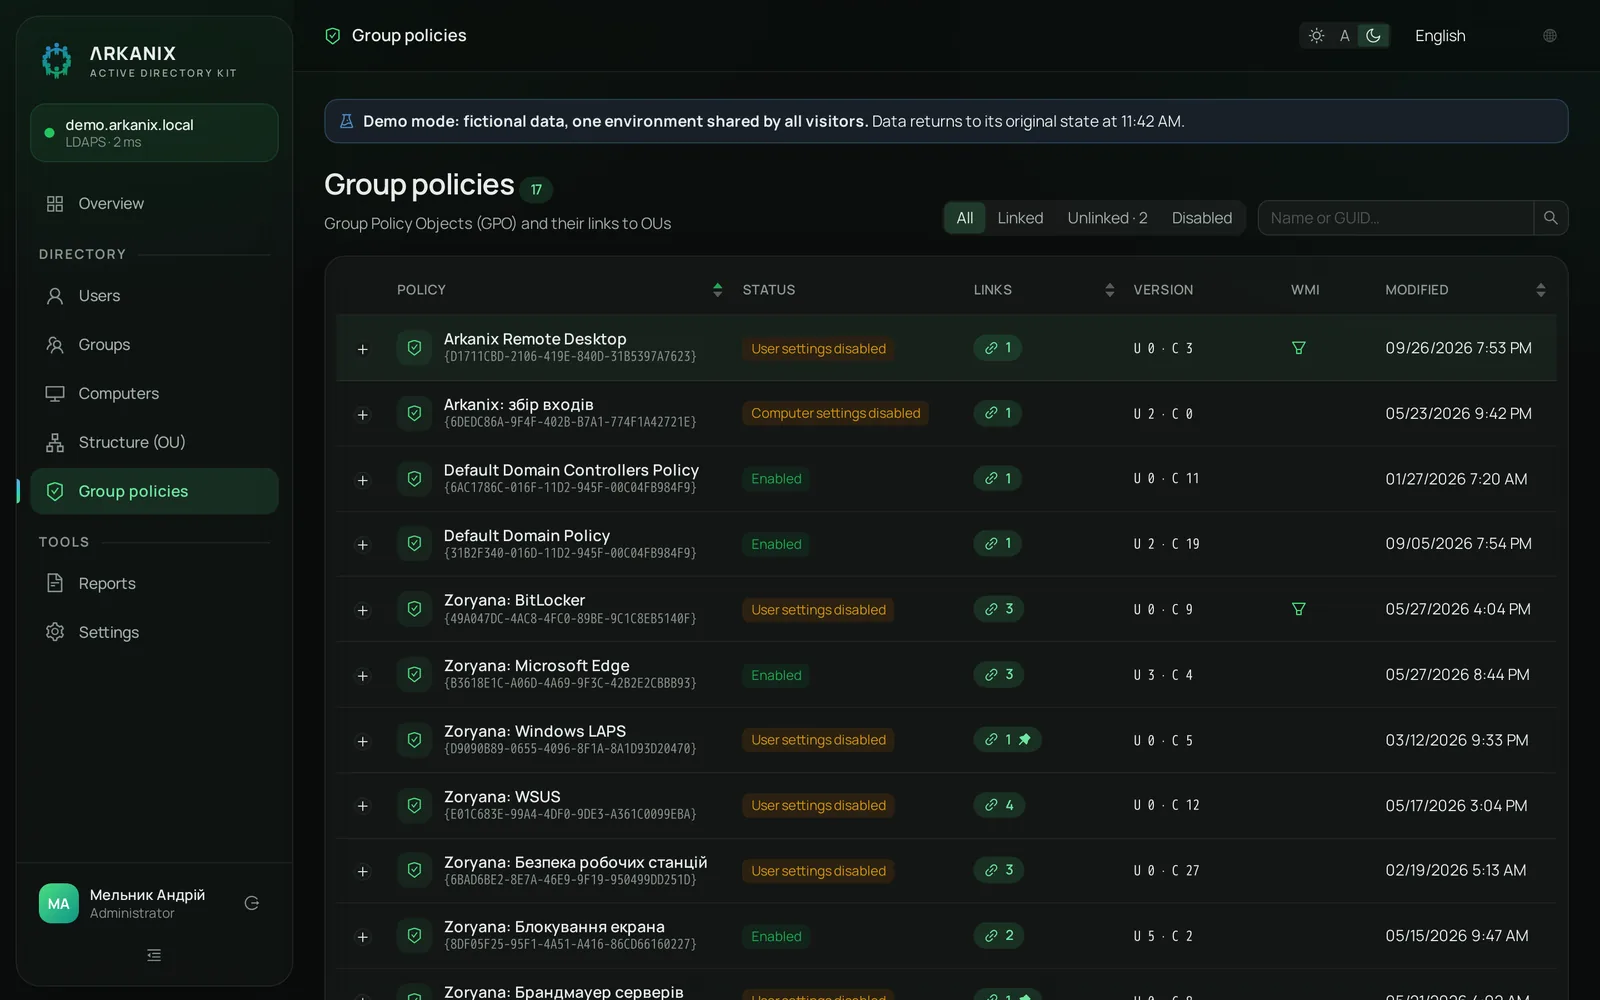
Task: Click WMI filter icon for Arkanix Remote Desktop
Action: coord(1298,348)
